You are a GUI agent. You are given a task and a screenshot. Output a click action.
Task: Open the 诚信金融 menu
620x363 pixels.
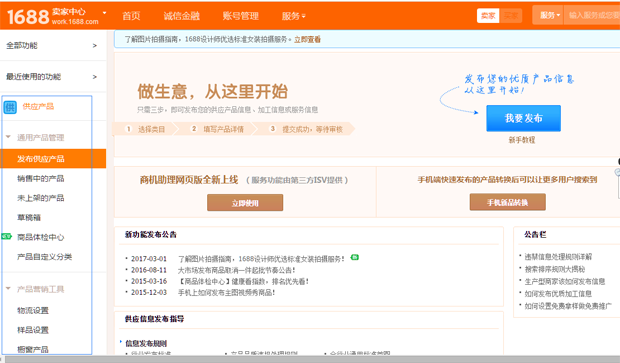point(181,16)
